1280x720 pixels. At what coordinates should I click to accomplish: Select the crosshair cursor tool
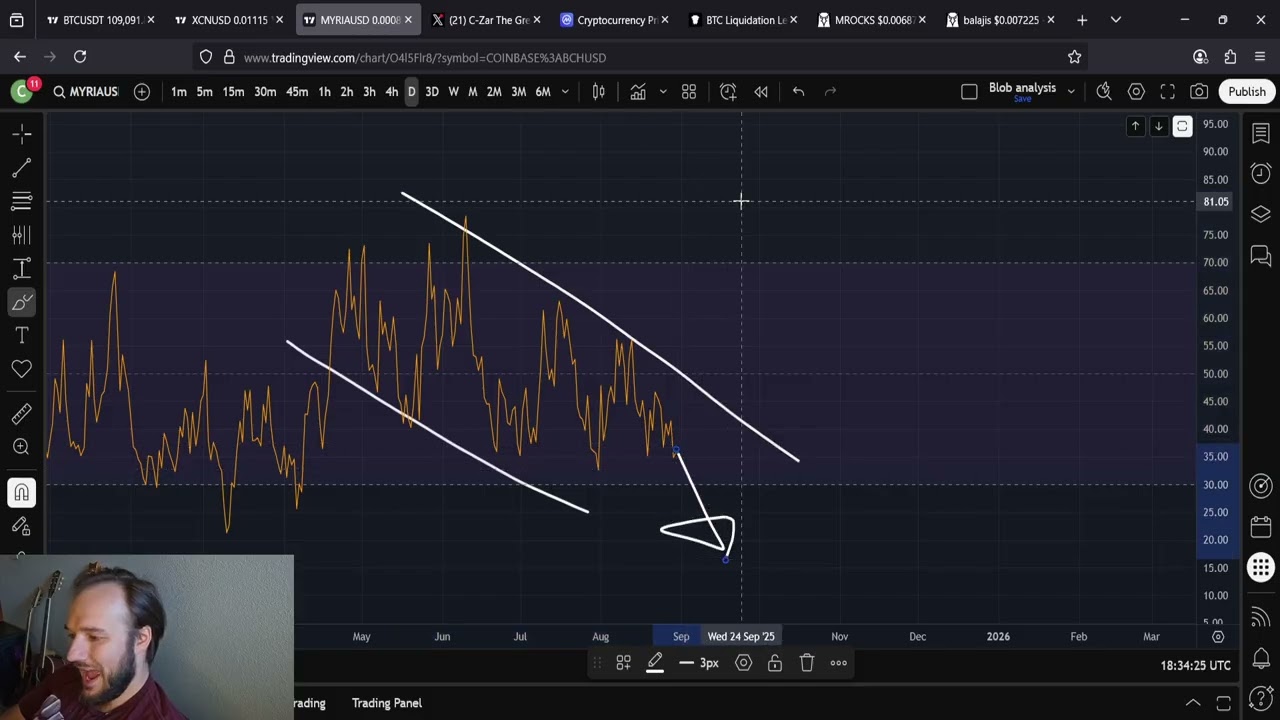click(x=22, y=133)
